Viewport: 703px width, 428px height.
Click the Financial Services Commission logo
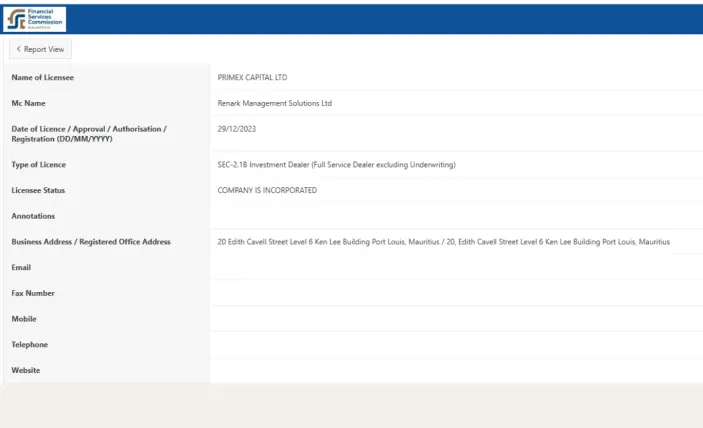coord(35,19)
